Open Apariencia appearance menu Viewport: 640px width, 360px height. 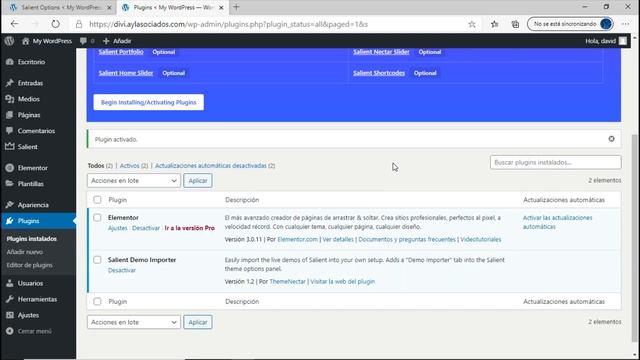[33, 205]
